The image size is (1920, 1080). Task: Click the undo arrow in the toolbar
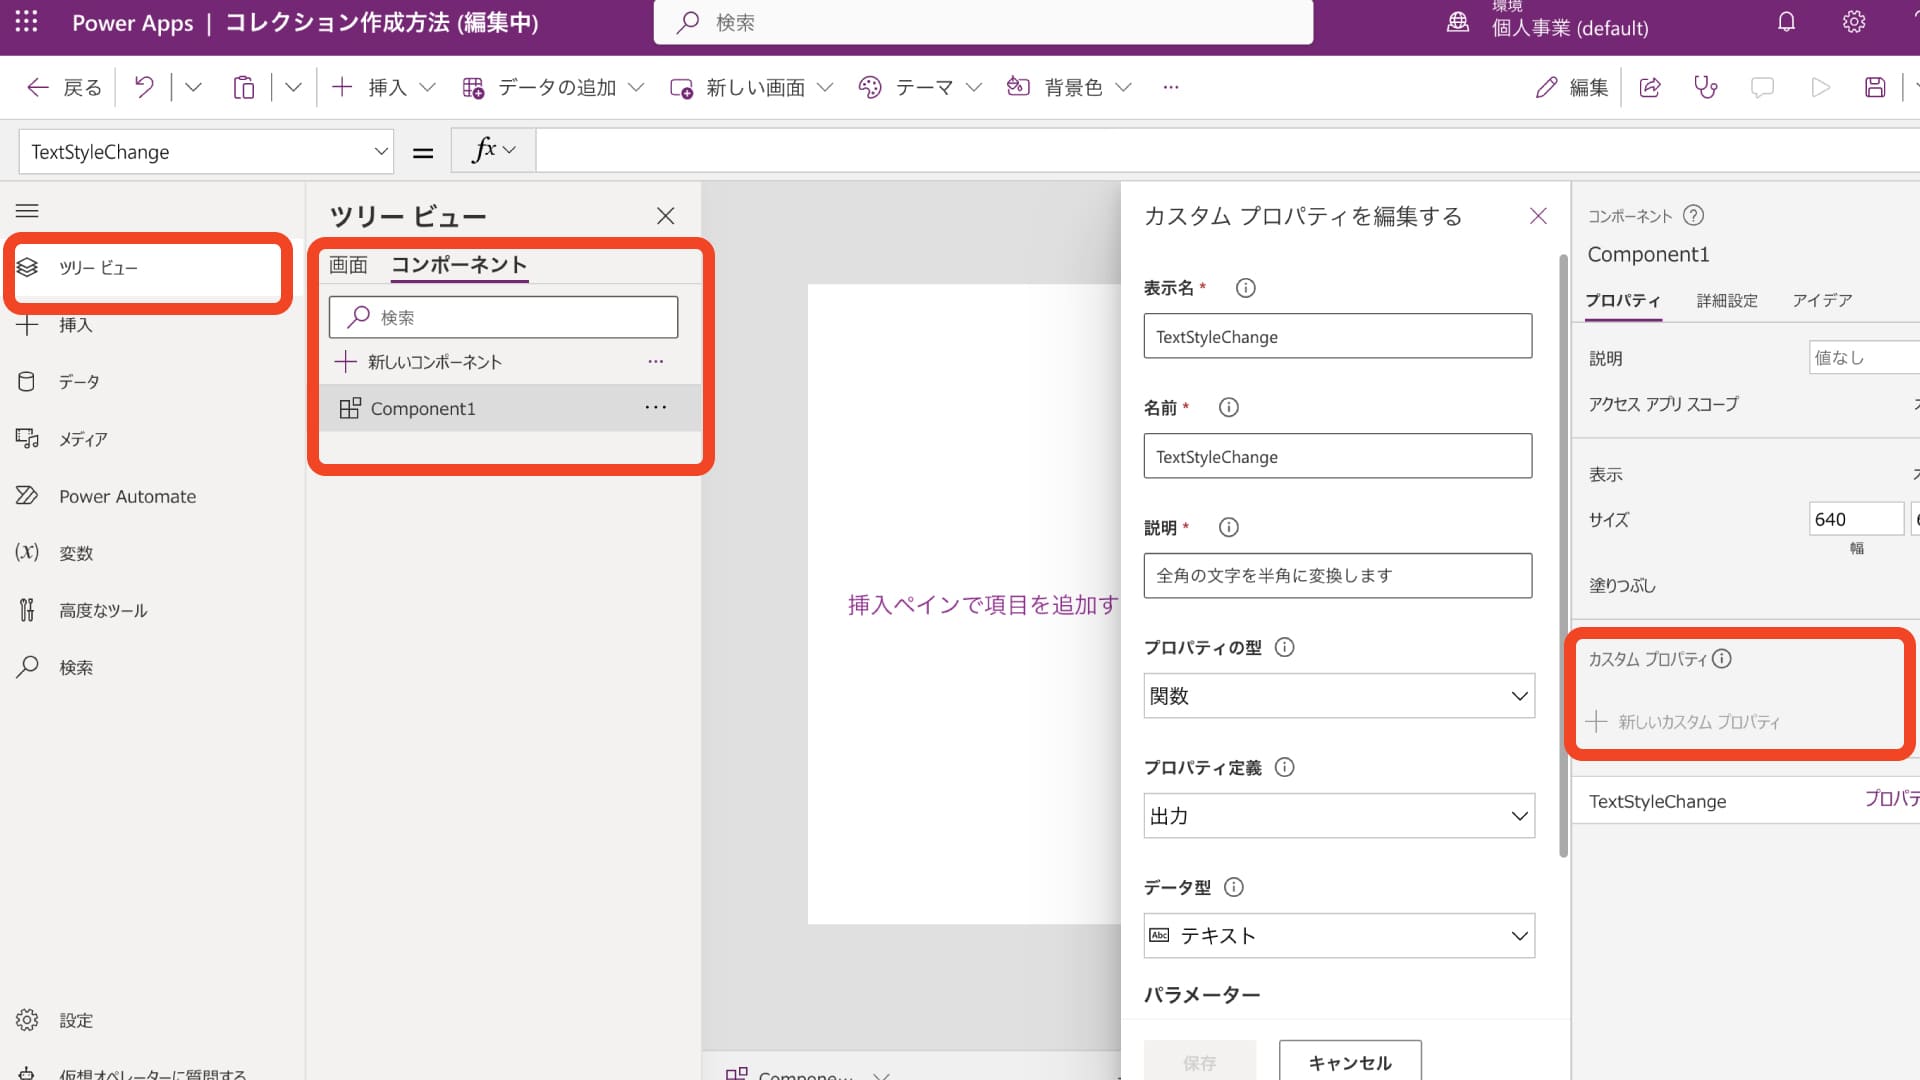point(143,87)
